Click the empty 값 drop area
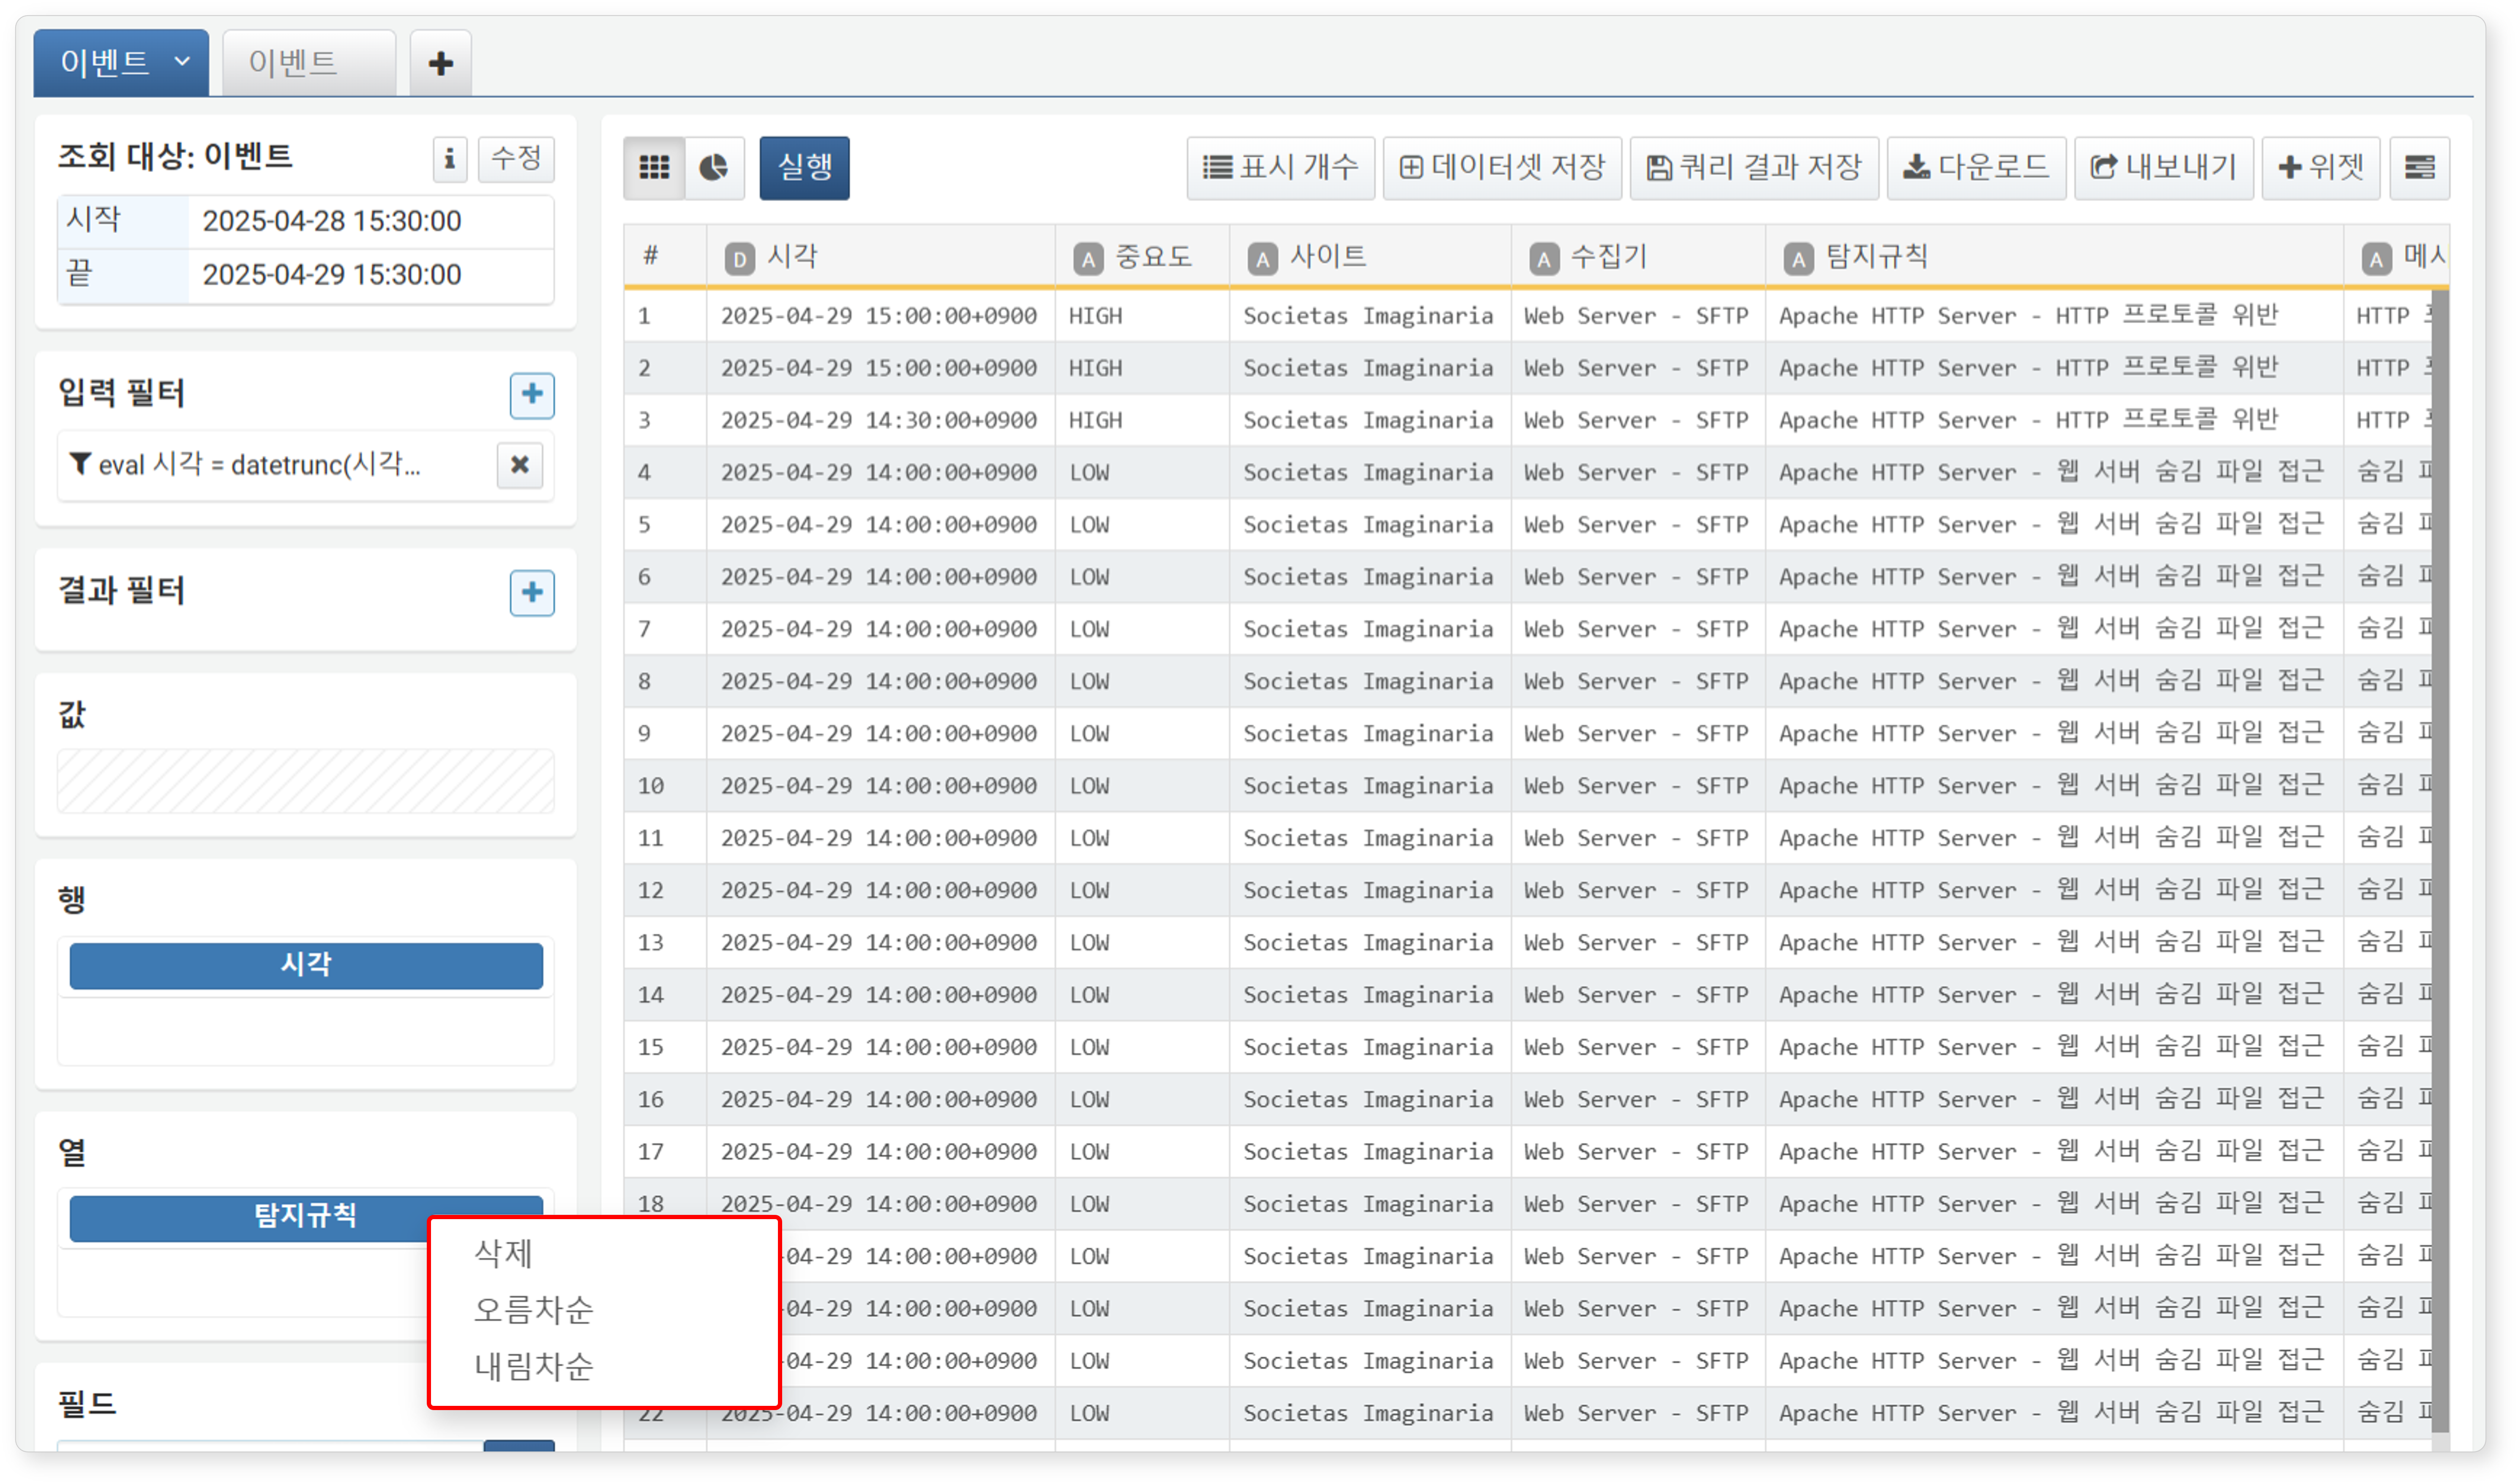The image size is (2518, 1484). pyautogui.click(x=306, y=781)
